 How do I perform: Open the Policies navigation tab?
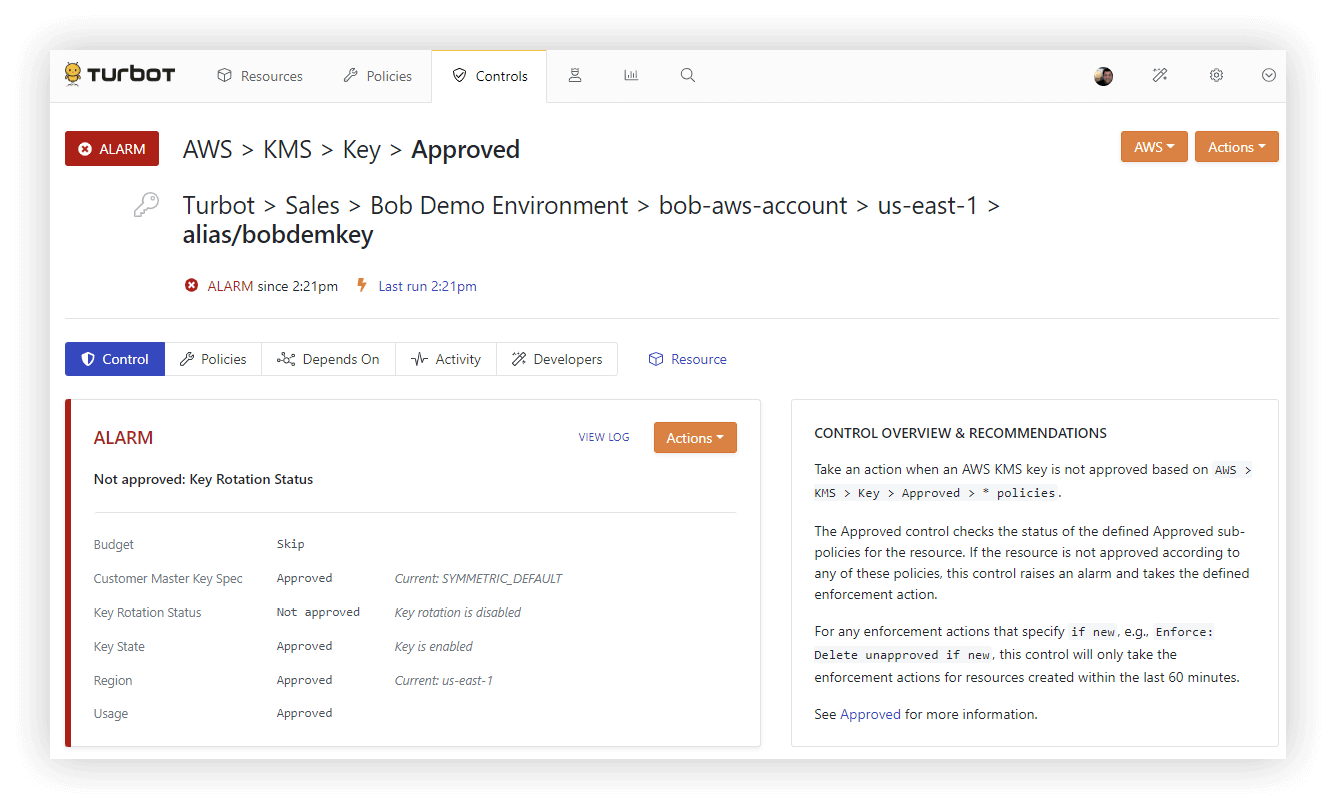[x=378, y=76]
